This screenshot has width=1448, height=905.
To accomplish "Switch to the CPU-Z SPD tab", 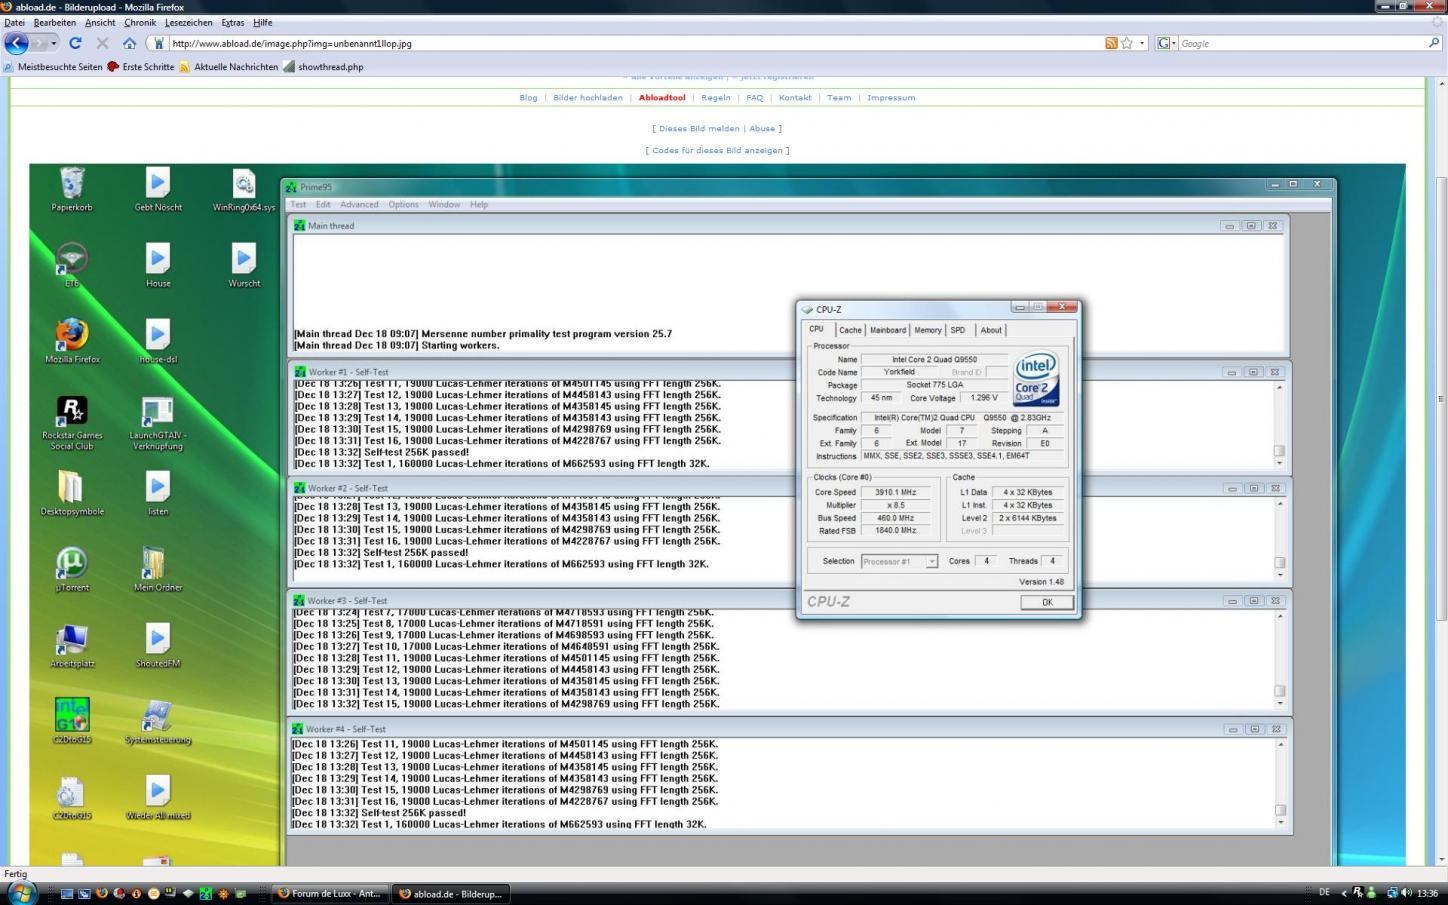I will [x=958, y=330].
